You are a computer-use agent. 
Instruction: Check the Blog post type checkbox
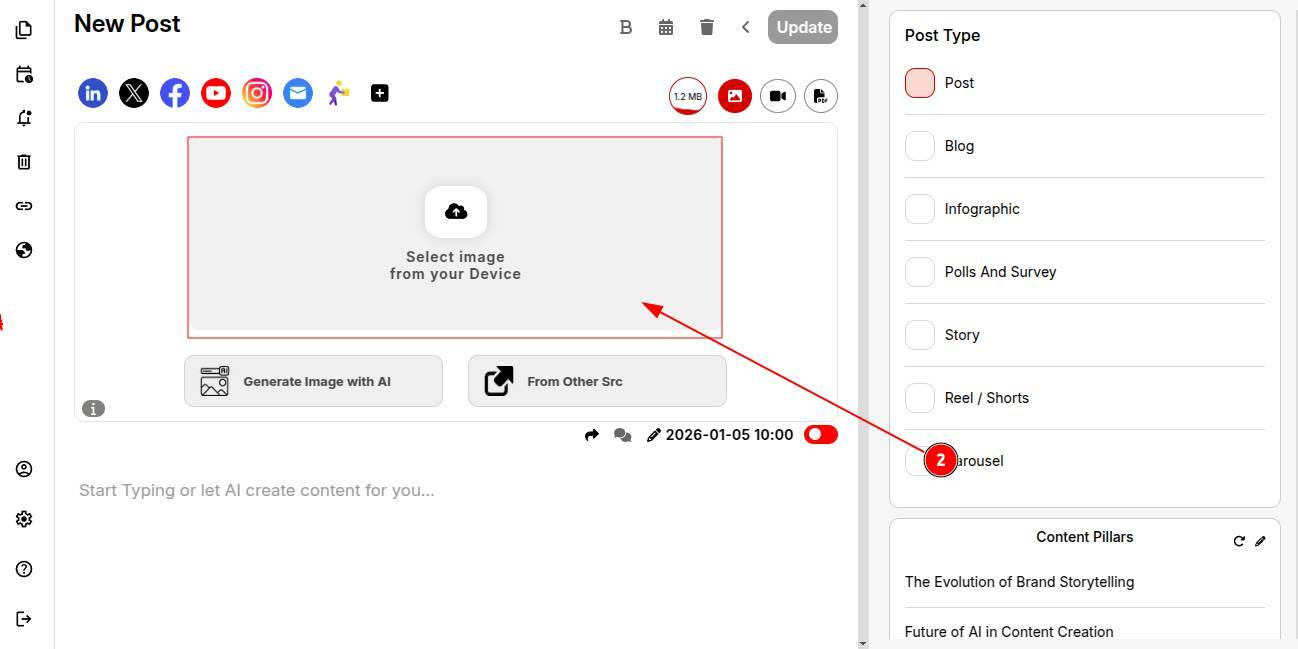pyautogui.click(x=919, y=146)
